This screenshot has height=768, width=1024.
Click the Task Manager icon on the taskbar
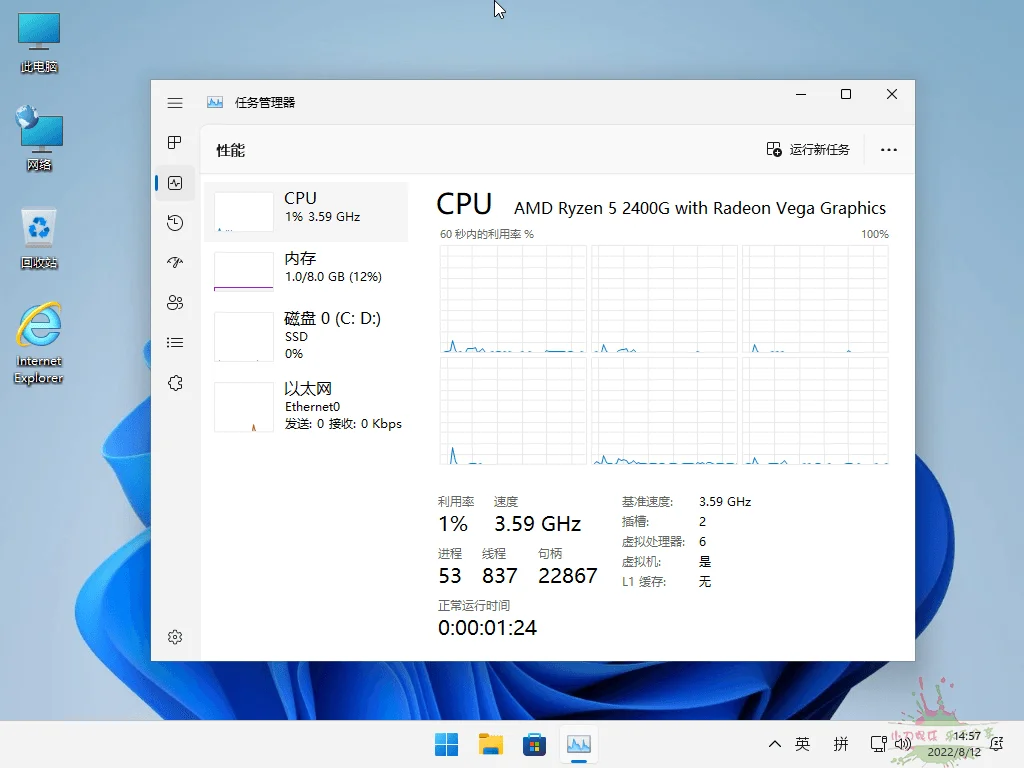coord(578,744)
